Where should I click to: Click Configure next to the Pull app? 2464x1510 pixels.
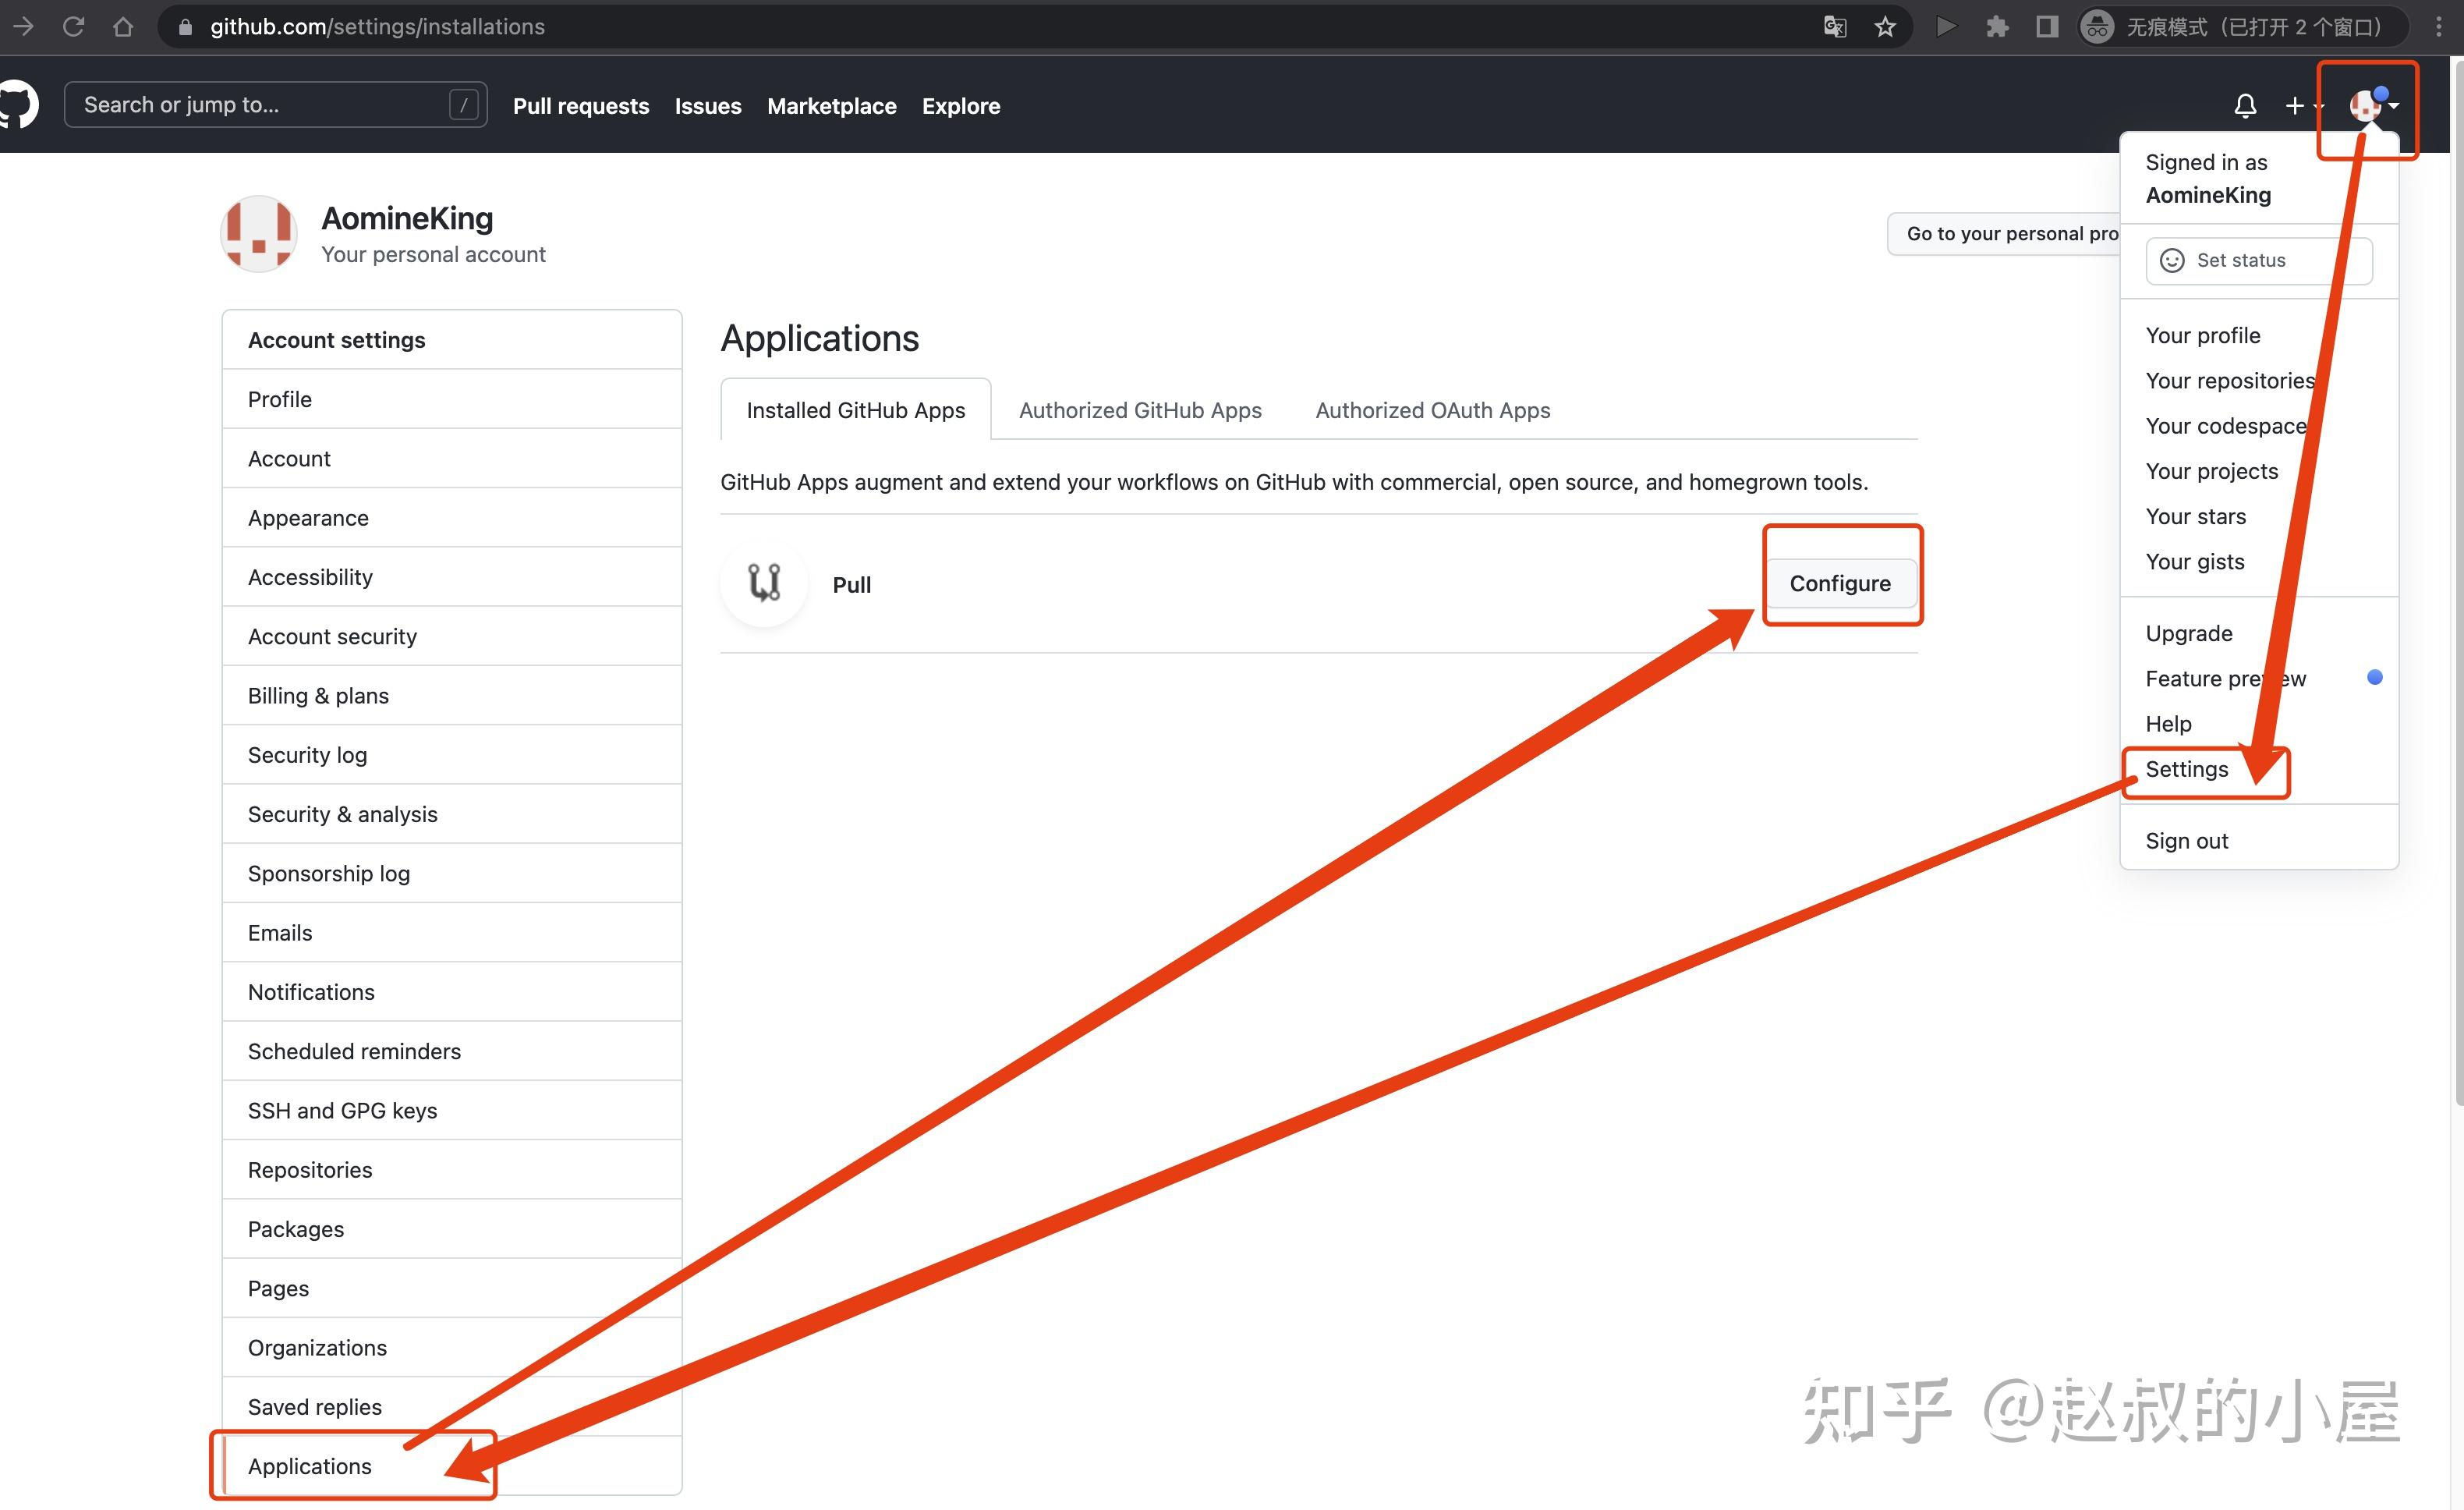point(1841,583)
